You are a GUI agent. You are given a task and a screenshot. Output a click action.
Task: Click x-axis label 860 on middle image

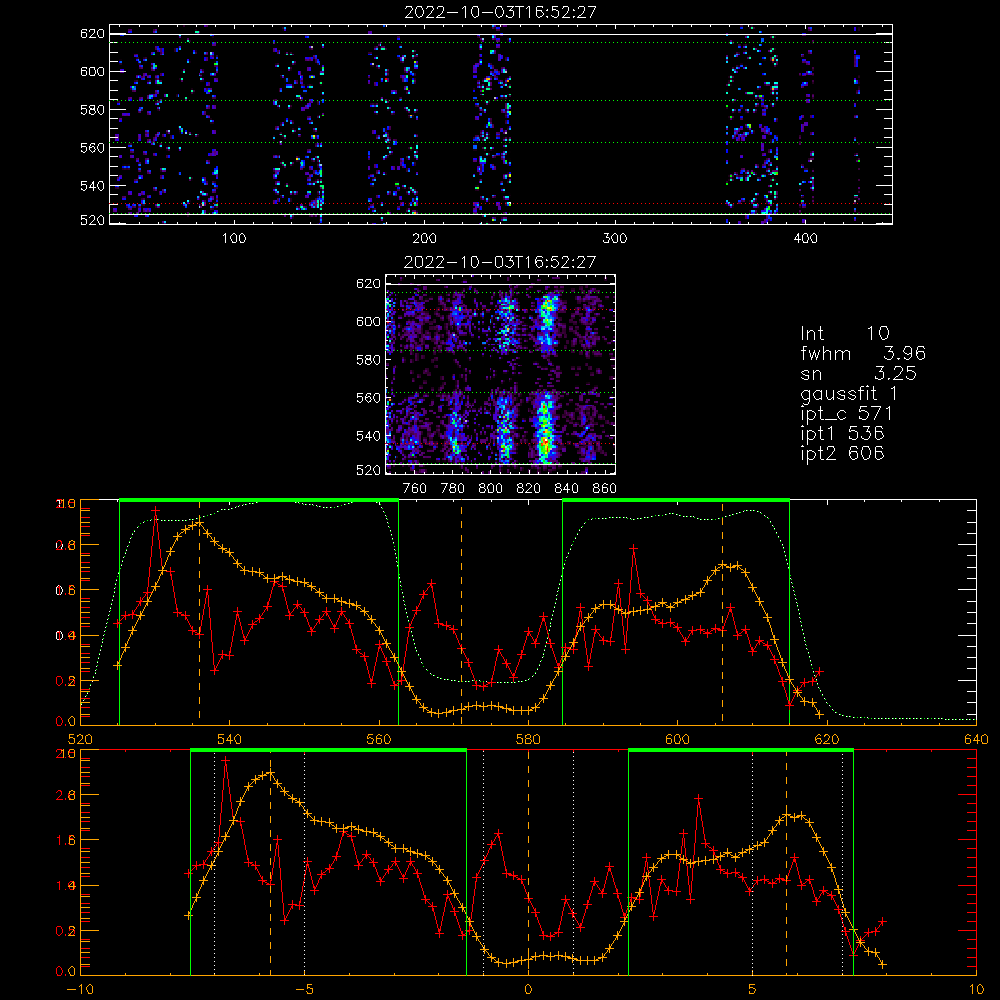point(605,489)
